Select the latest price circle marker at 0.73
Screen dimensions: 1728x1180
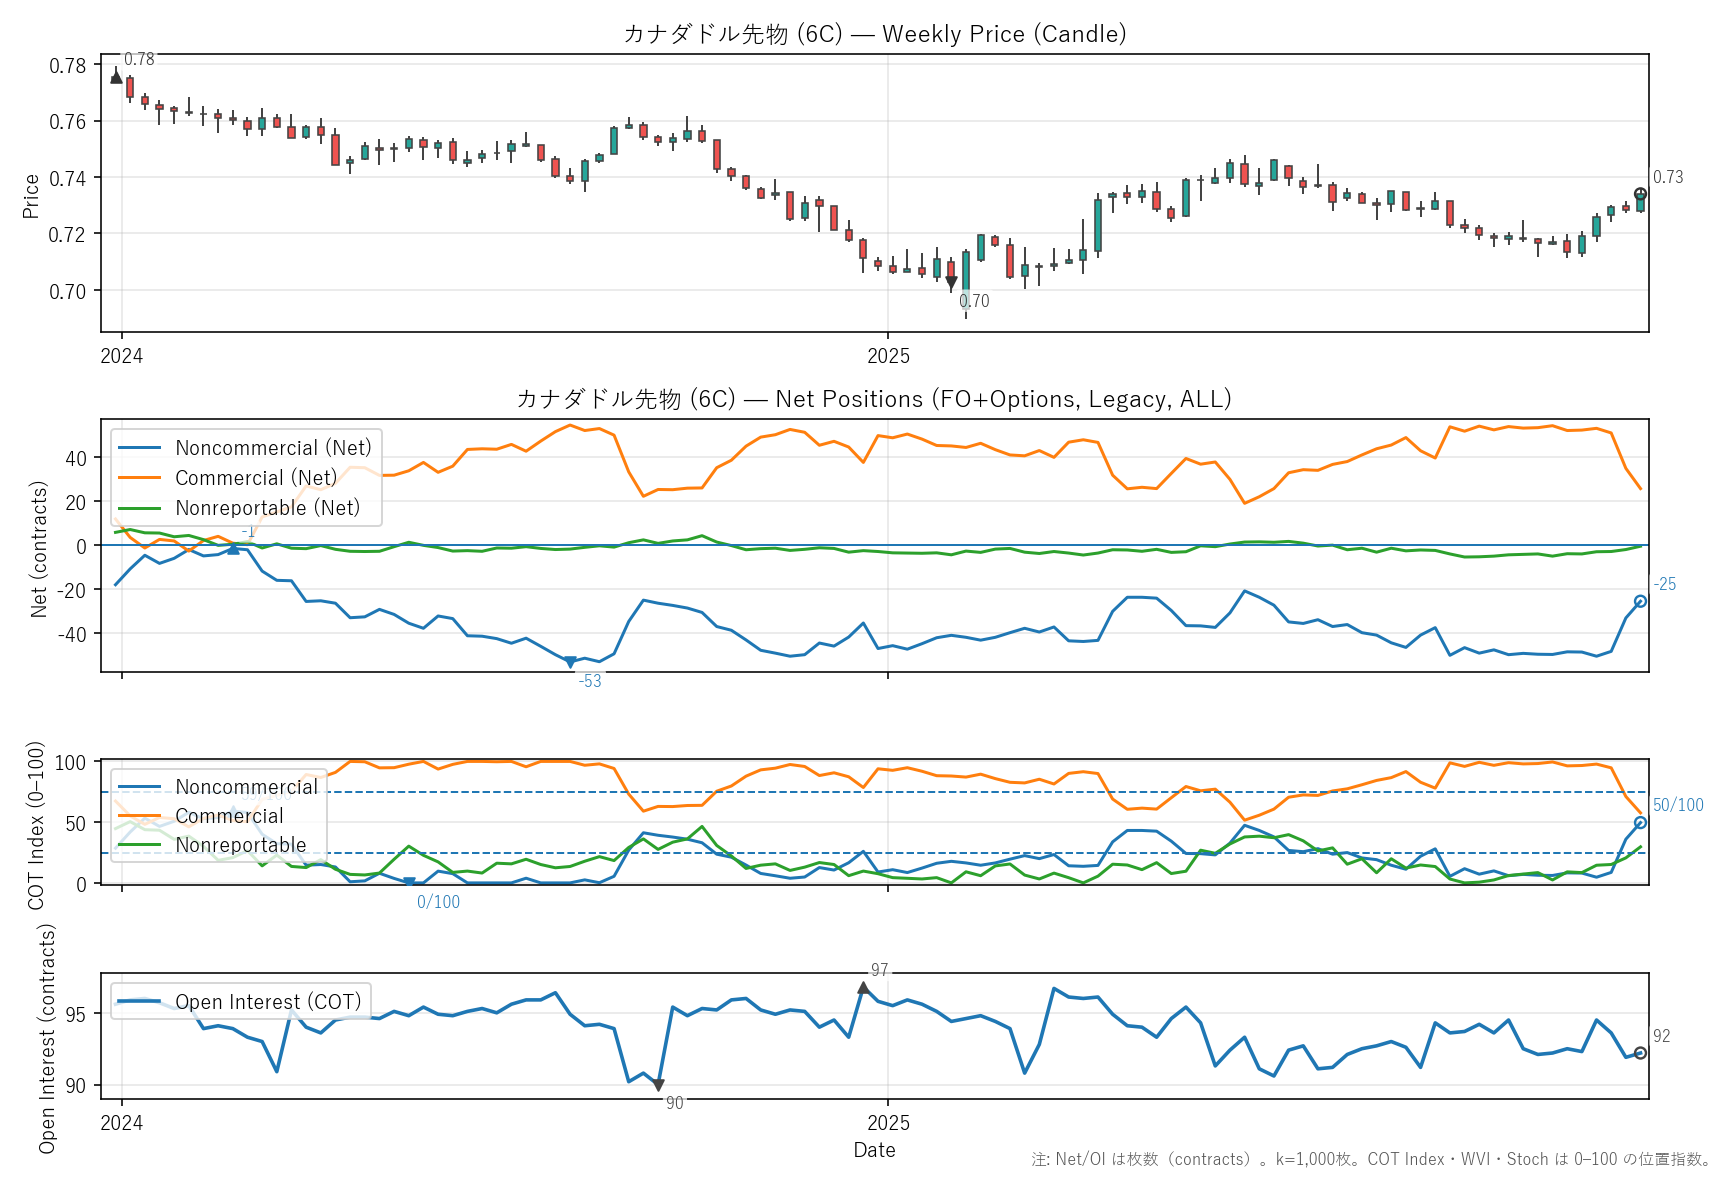point(1640,194)
